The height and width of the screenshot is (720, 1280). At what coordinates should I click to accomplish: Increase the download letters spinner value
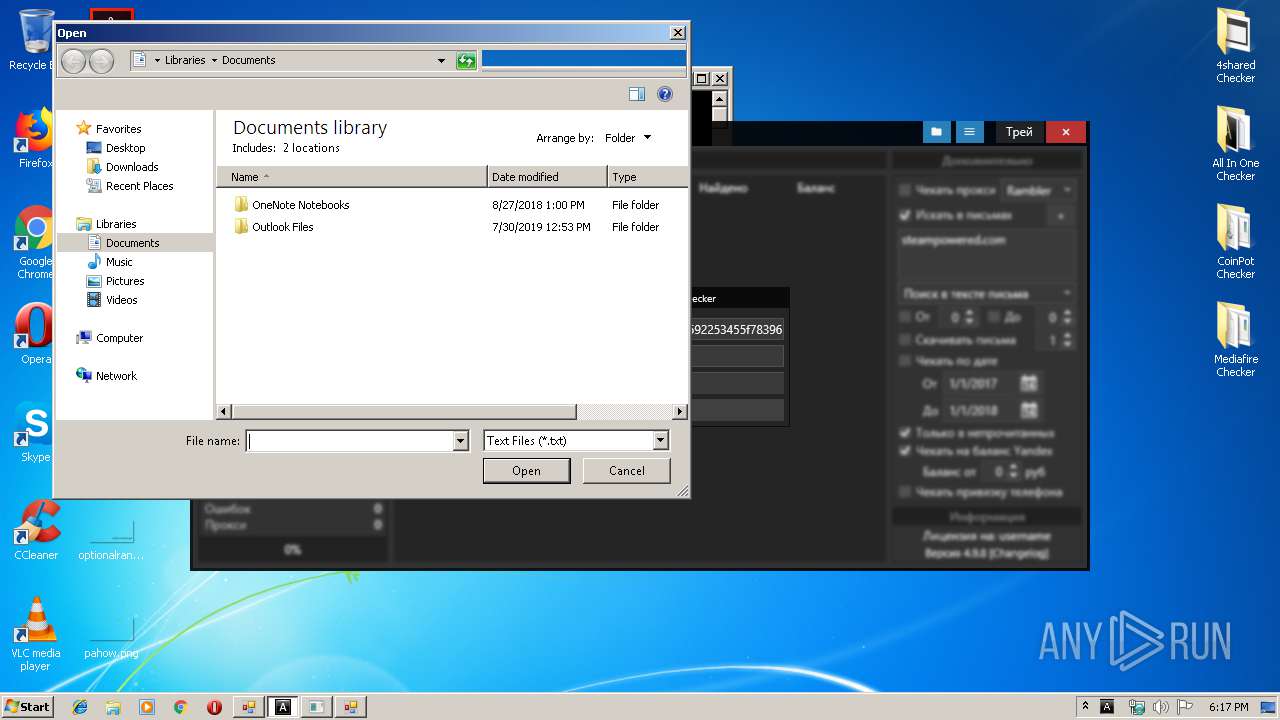[x=1067, y=336]
